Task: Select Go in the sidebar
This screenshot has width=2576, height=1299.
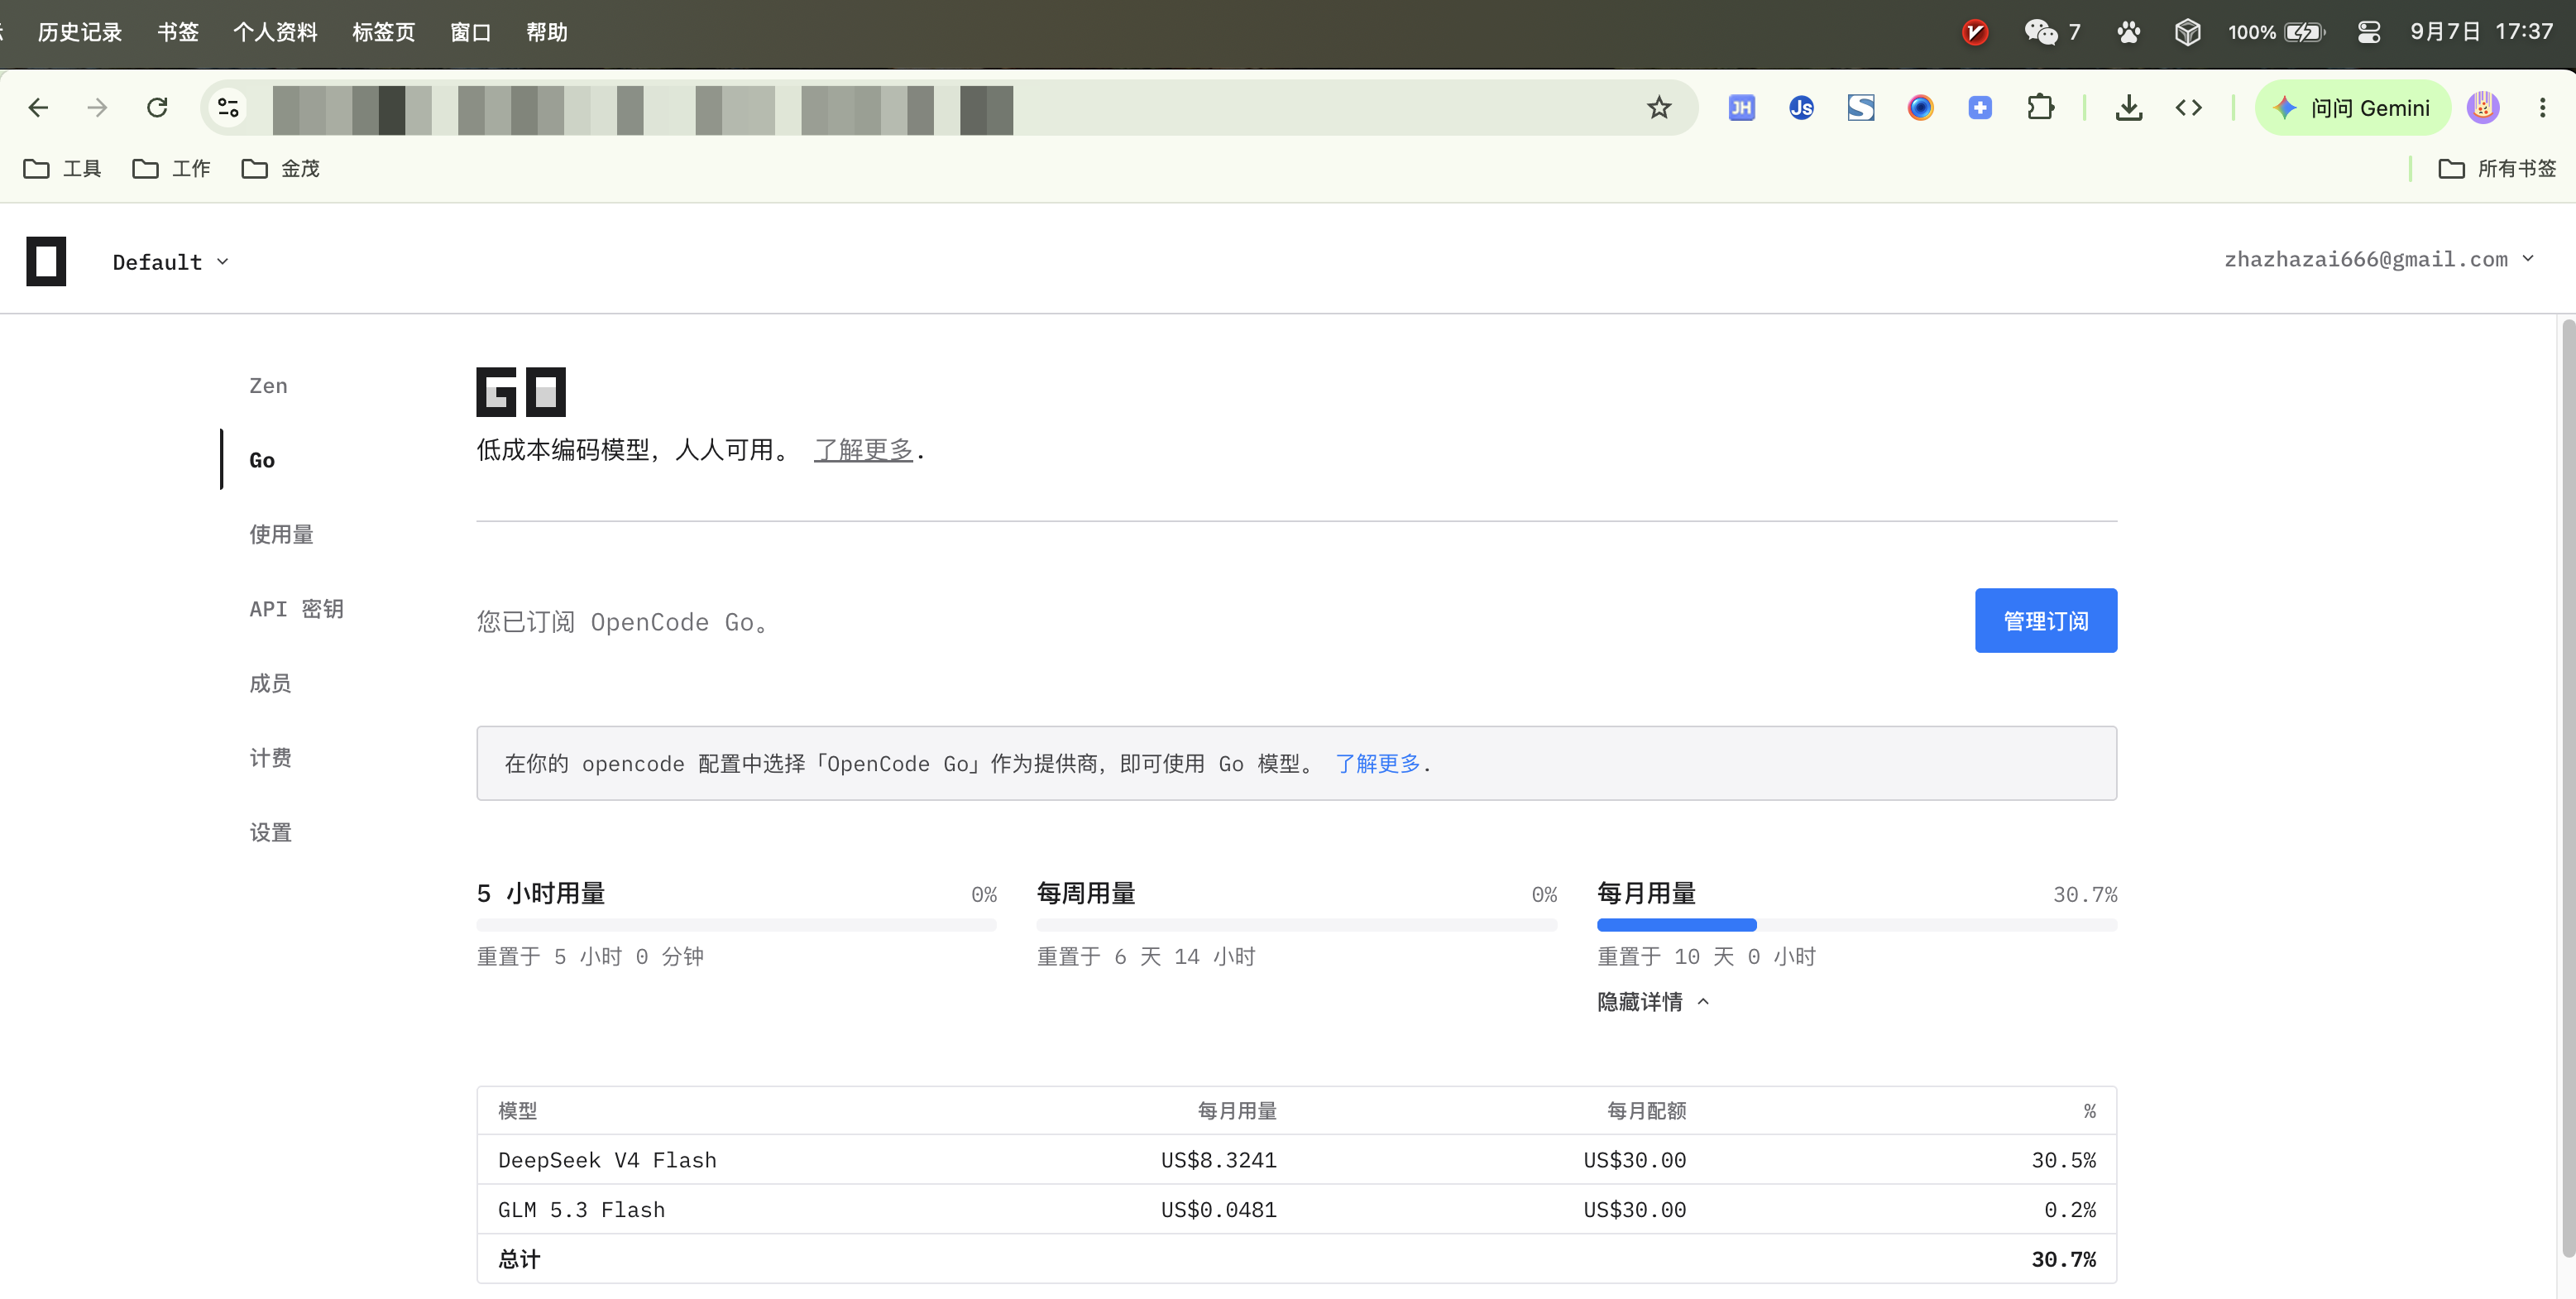Action: 262,460
